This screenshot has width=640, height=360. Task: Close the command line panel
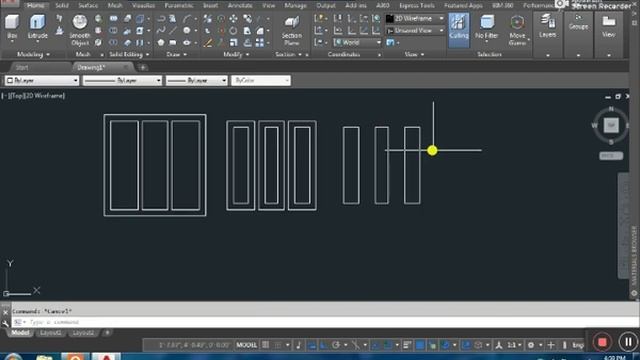pos(5,313)
